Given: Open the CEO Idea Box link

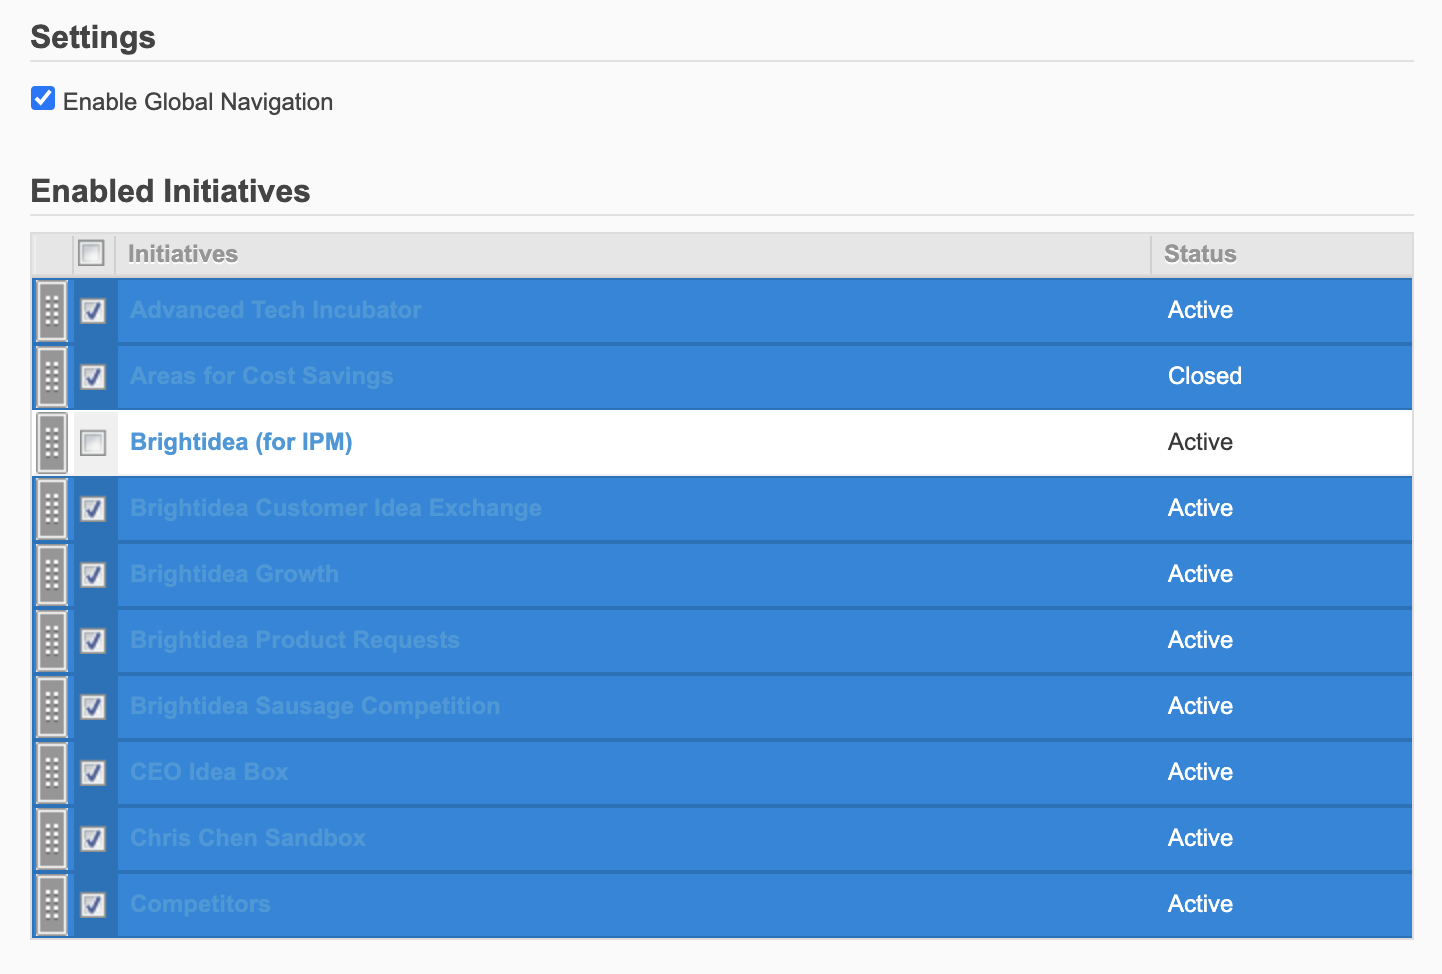Looking at the screenshot, I should (x=209, y=772).
